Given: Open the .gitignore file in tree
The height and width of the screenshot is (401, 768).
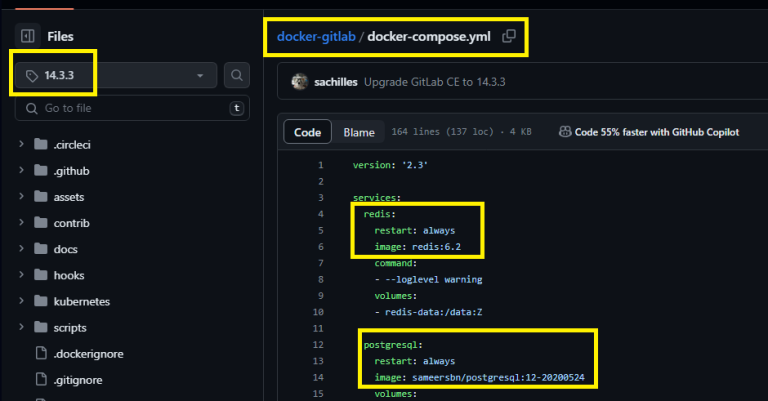Looking at the screenshot, I should point(79,379).
